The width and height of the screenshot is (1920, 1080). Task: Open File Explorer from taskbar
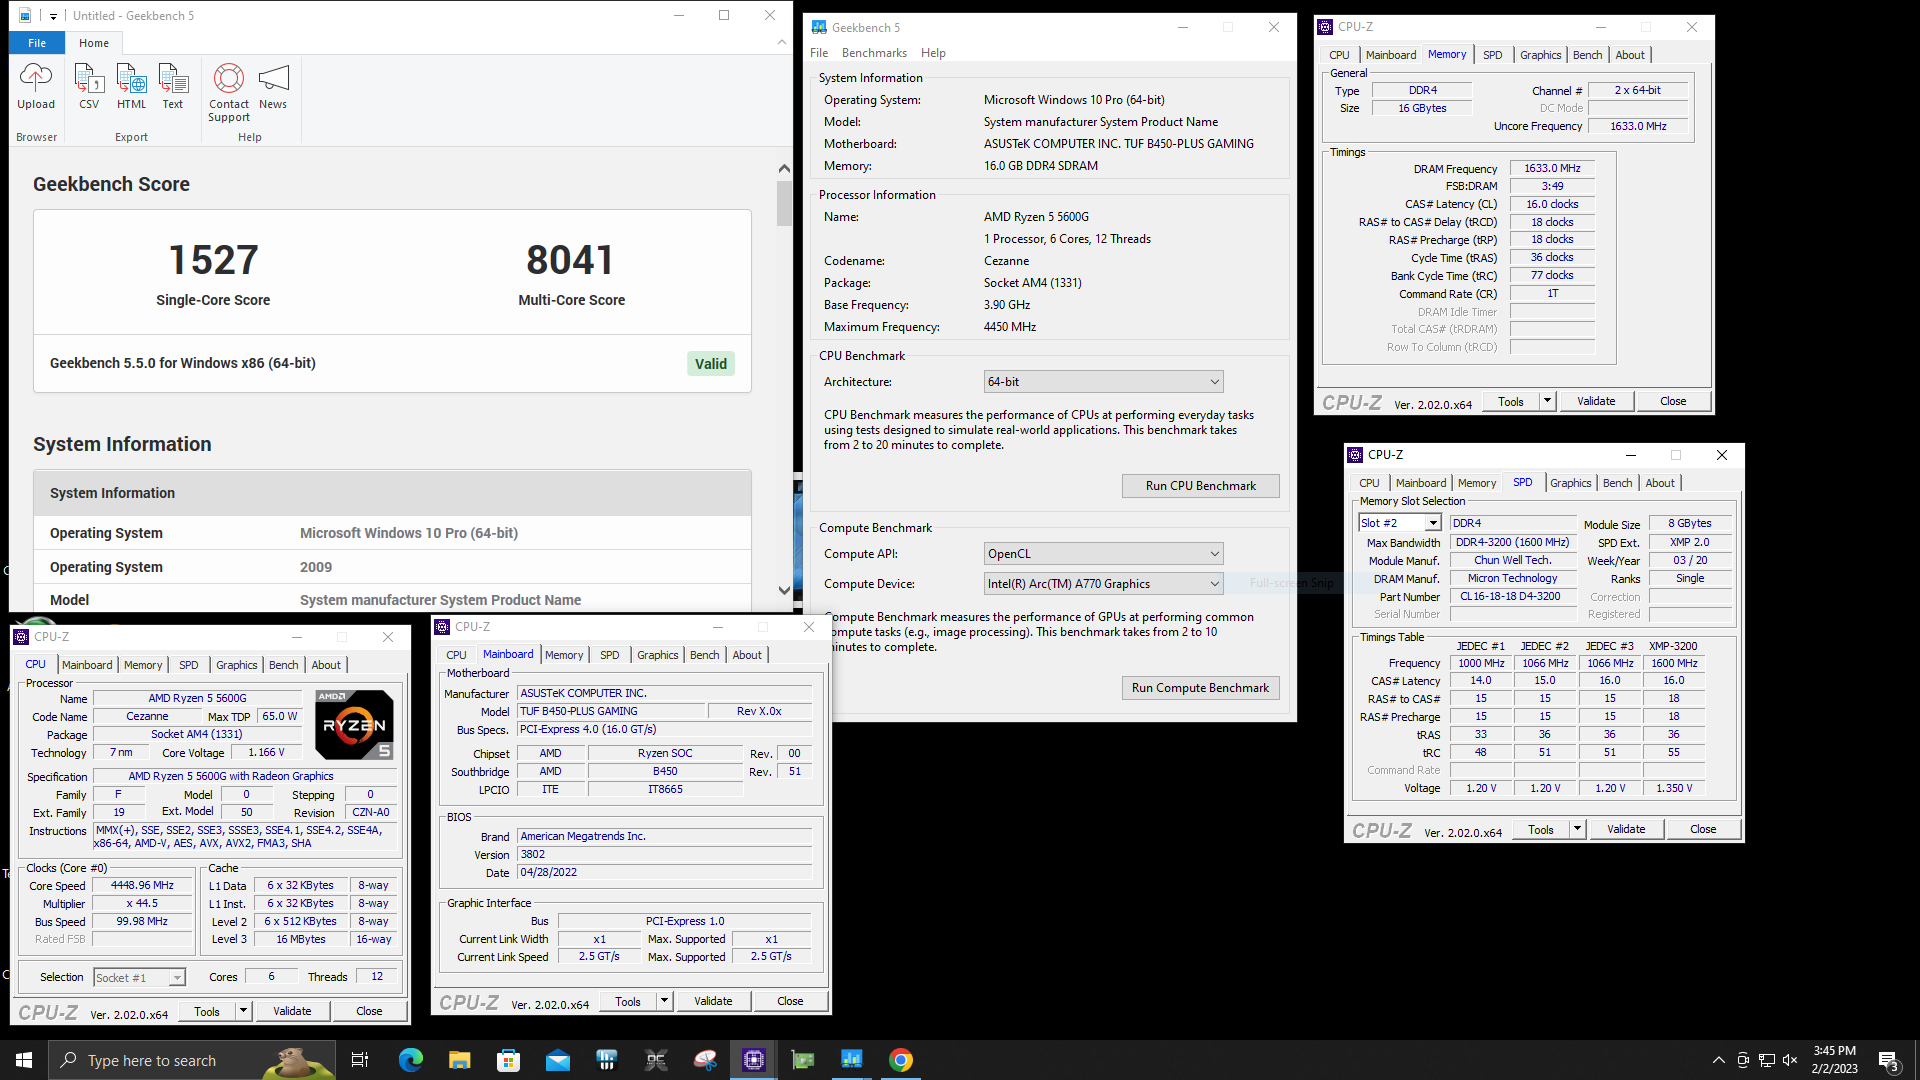coord(459,1060)
